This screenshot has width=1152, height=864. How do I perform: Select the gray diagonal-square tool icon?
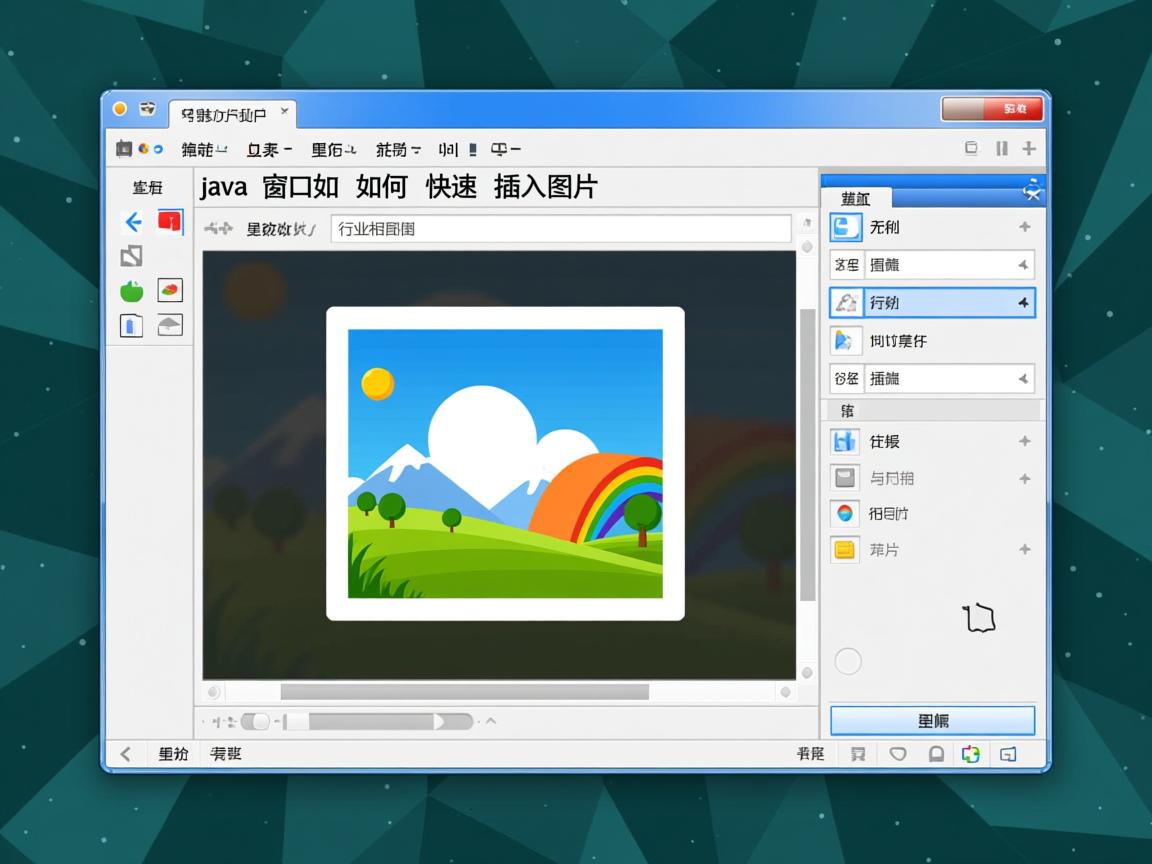[x=132, y=256]
